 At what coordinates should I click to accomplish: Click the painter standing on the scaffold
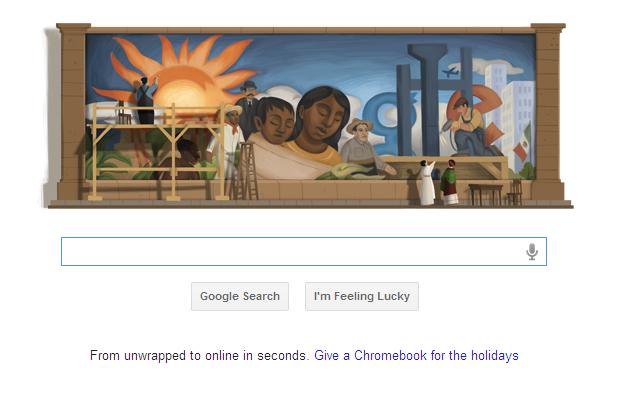click(145, 100)
